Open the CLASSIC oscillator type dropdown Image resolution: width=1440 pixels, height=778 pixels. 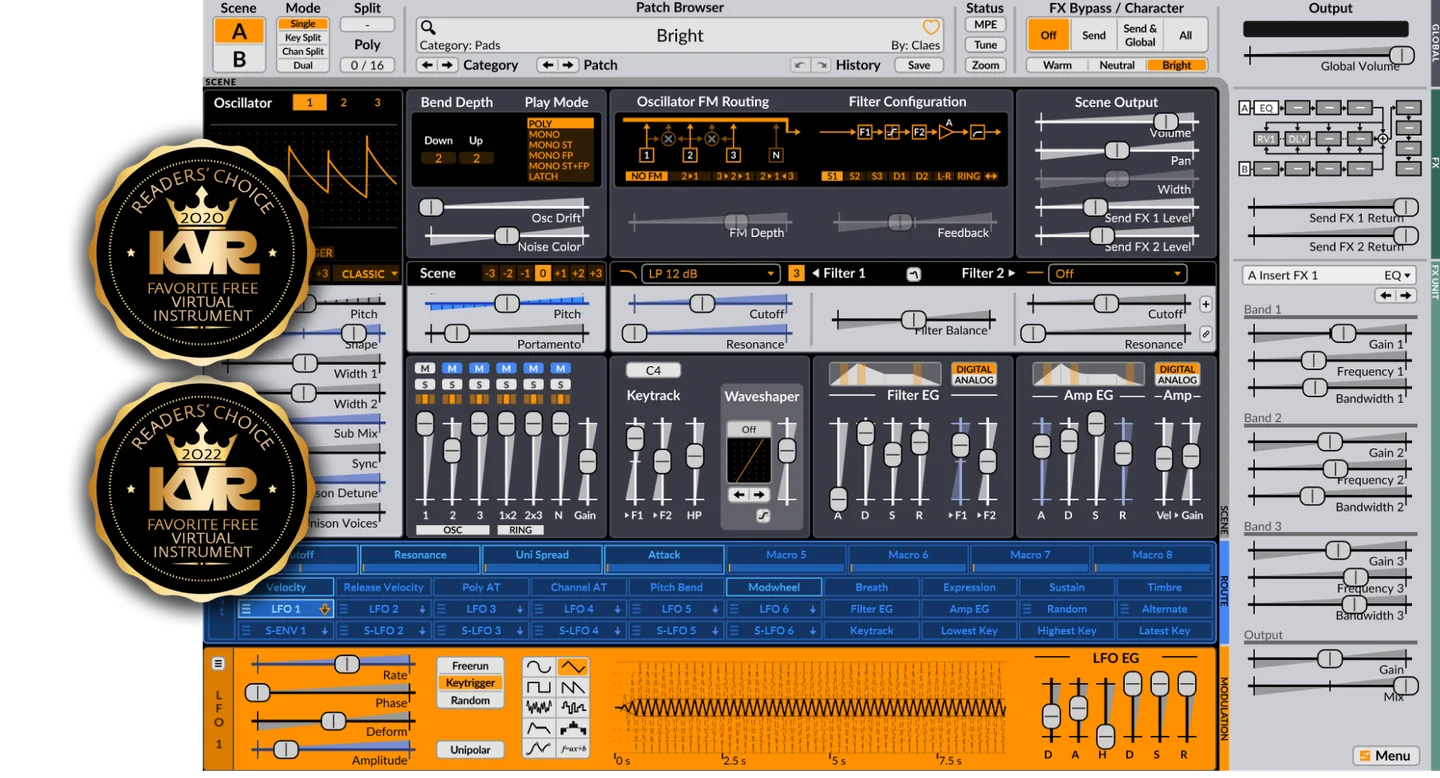pyautogui.click(x=367, y=273)
